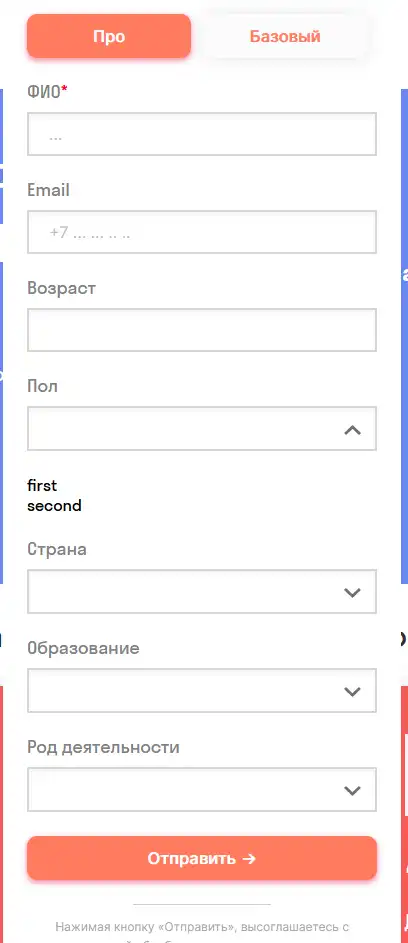Screen dimensions: 408x943
Task: Click the Email field label
Action: (x=48, y=190)
